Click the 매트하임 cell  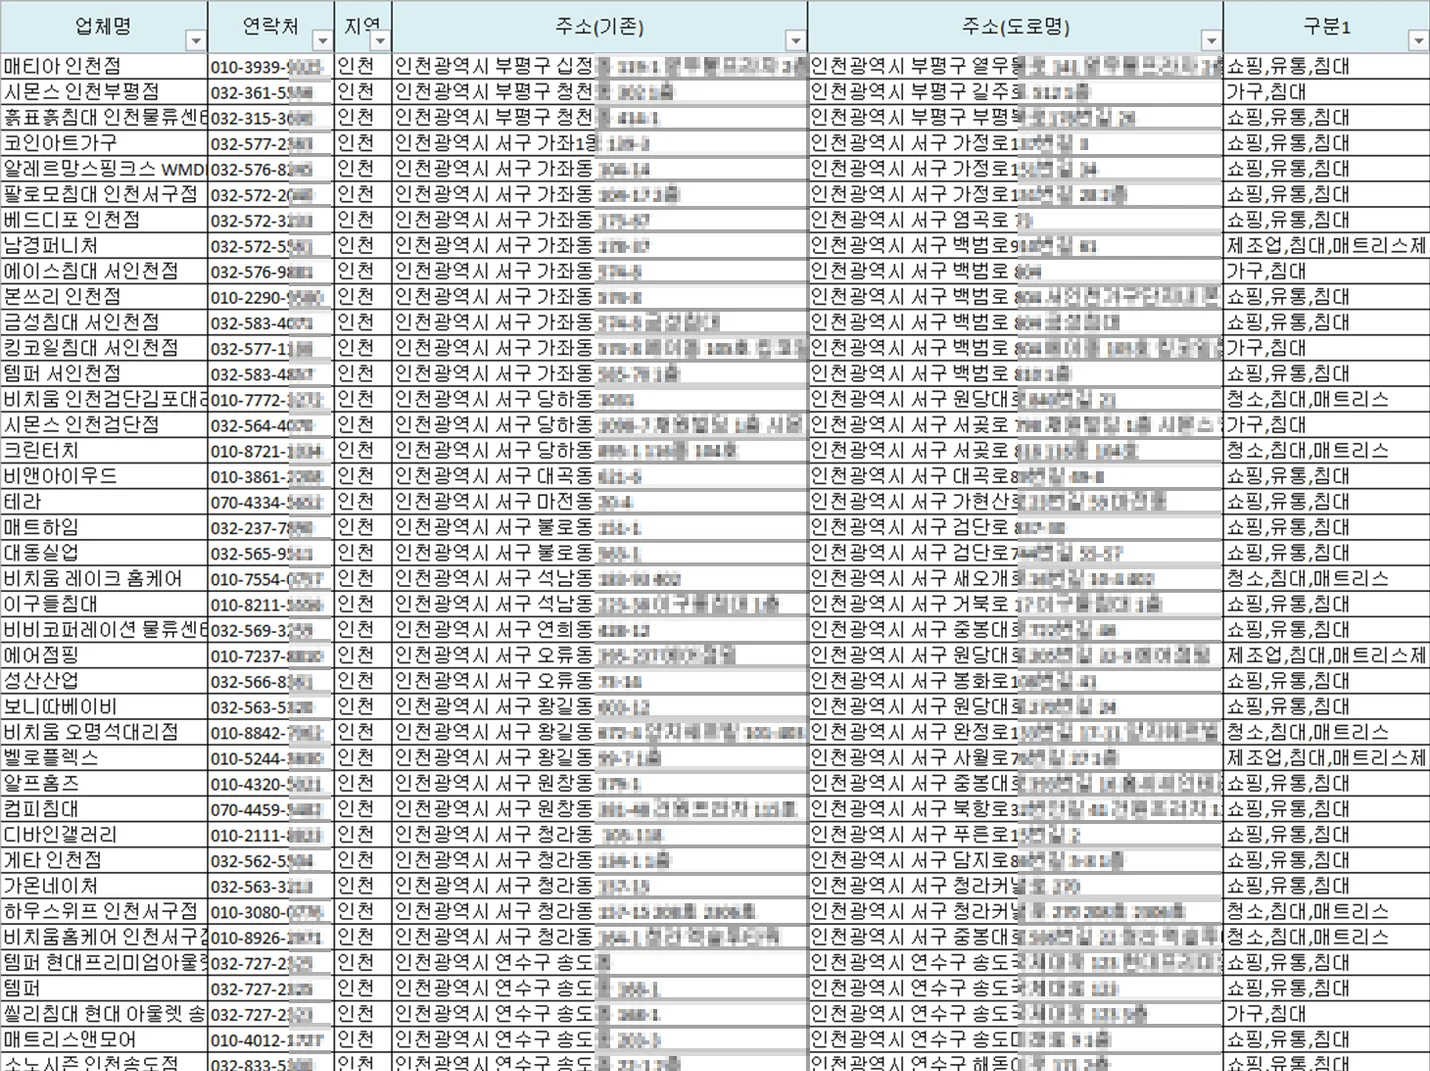104,527
